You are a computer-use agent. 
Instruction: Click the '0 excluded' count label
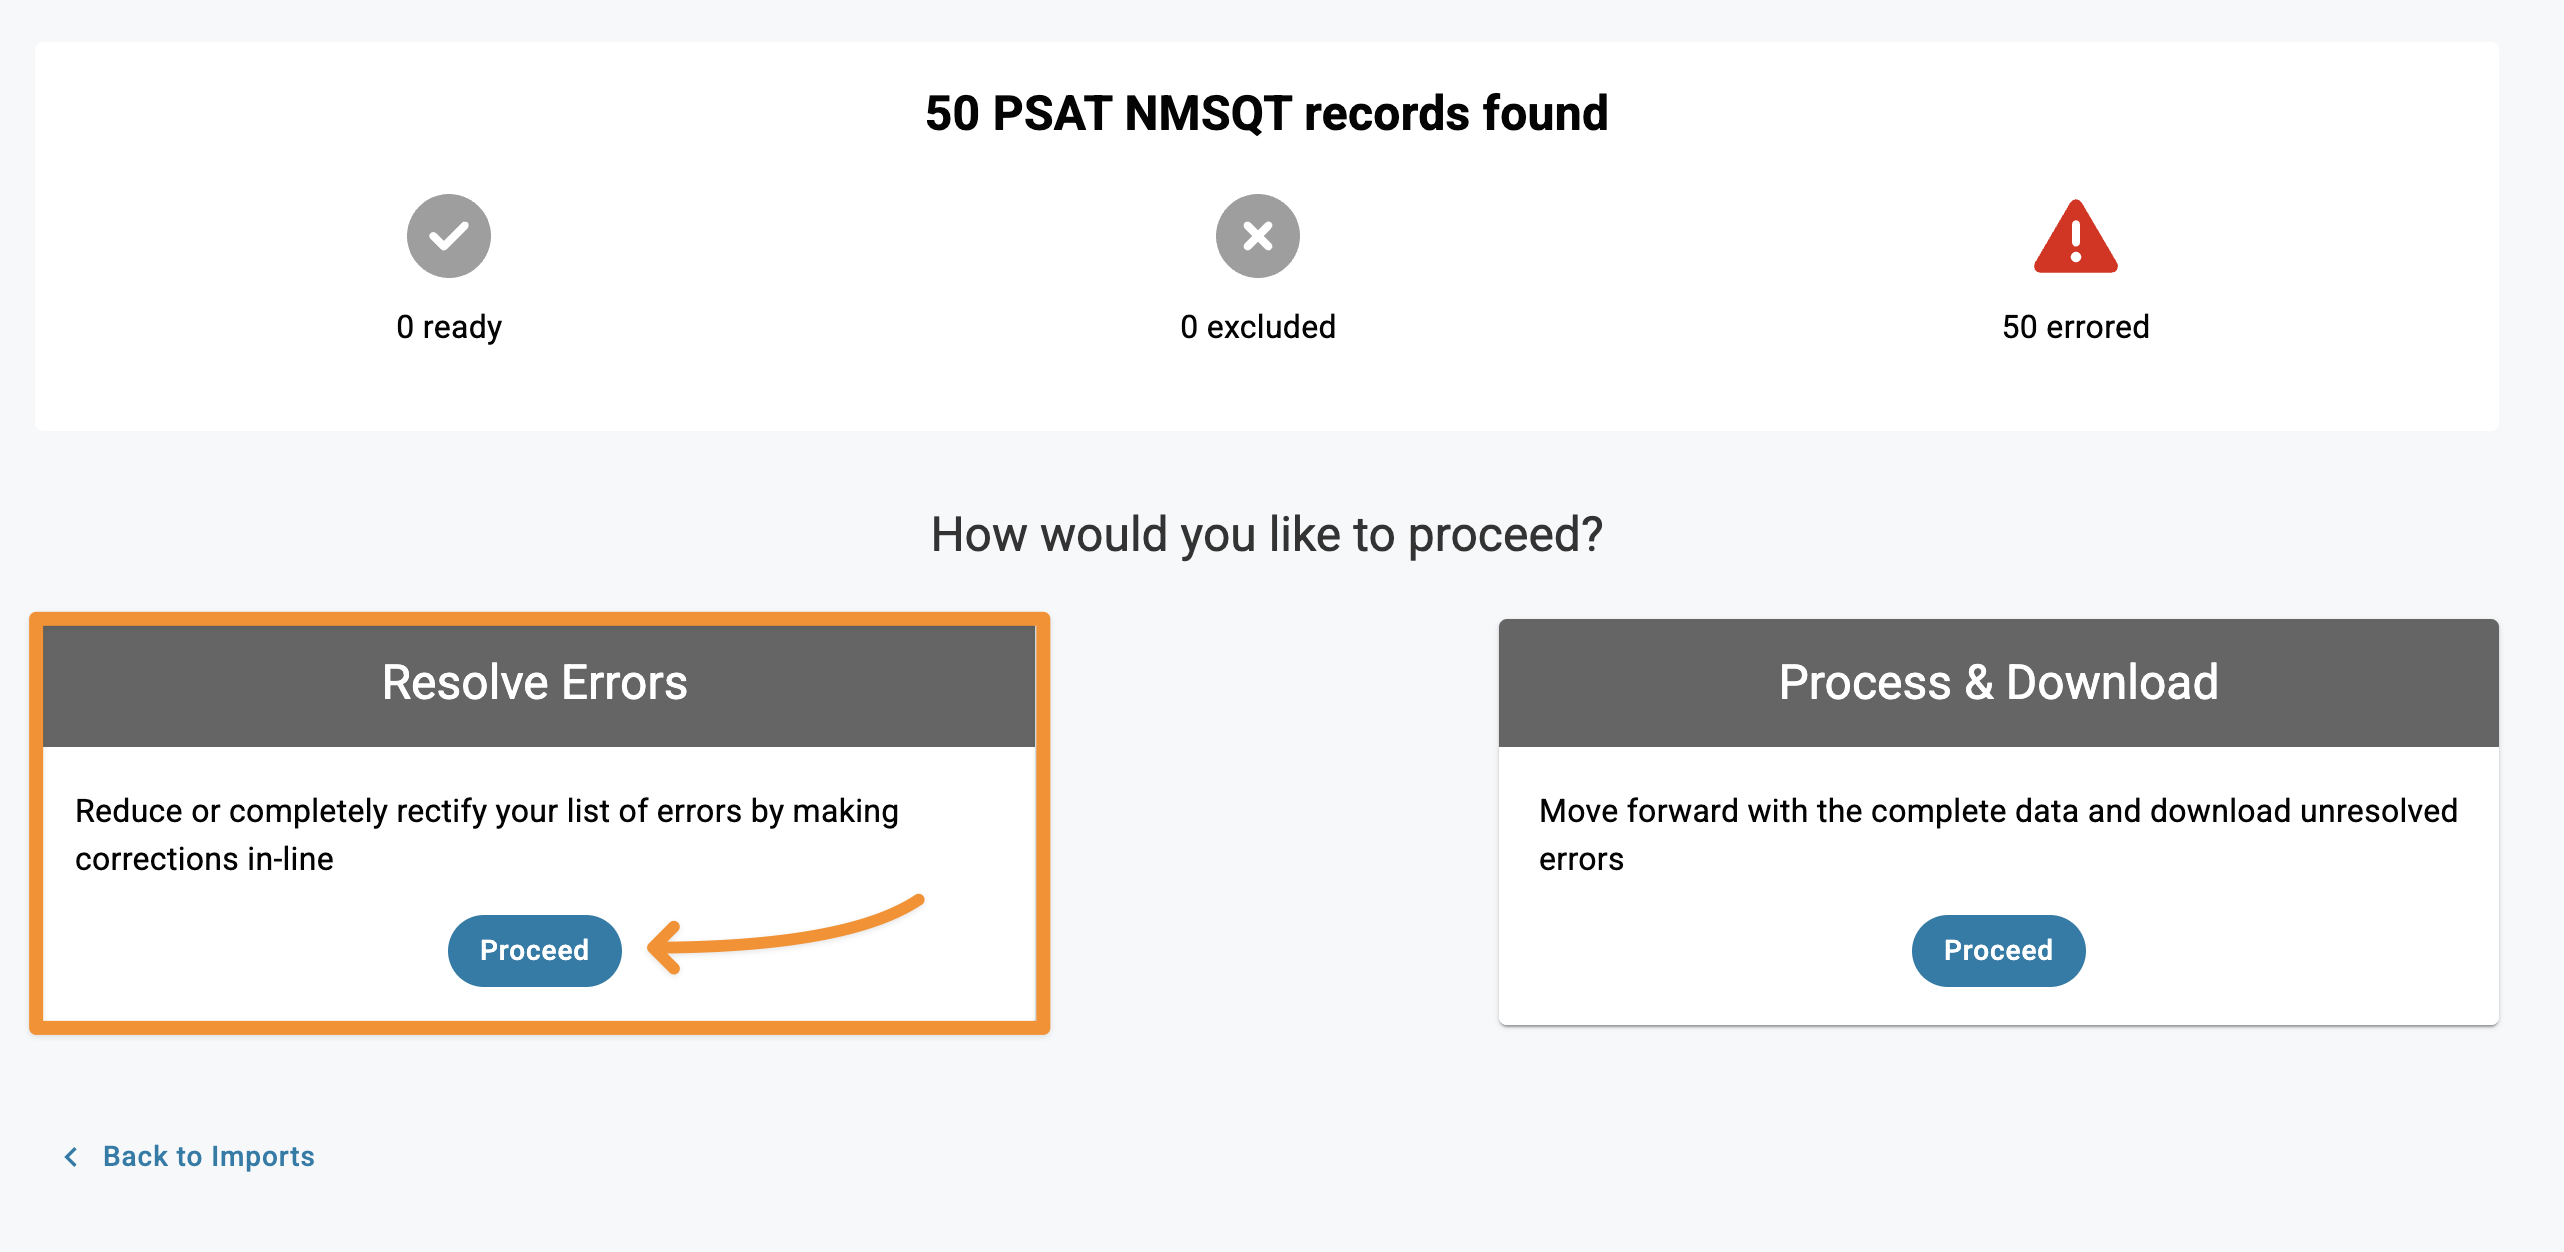coord(1257,327)
